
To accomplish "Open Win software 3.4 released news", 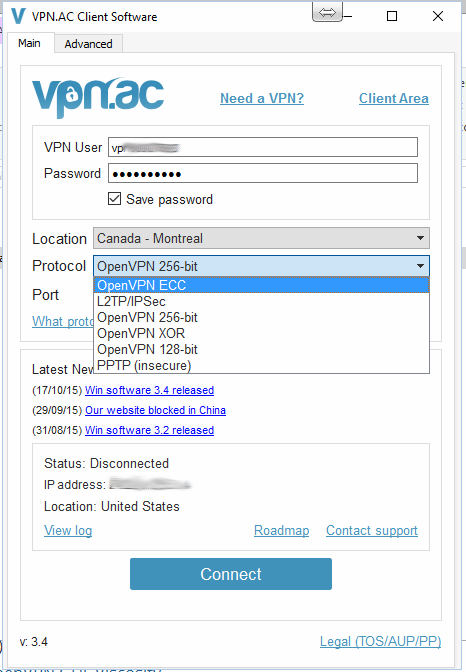I will click(149, 390).
